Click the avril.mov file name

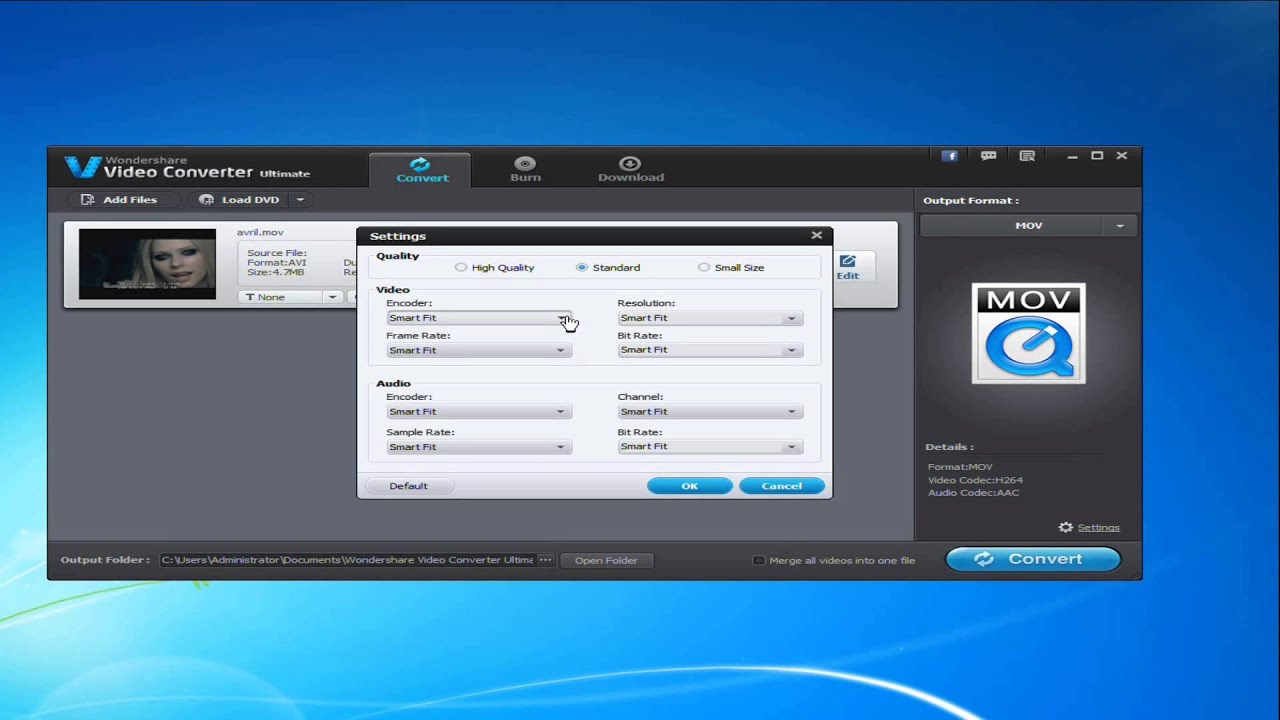point(260,232)
